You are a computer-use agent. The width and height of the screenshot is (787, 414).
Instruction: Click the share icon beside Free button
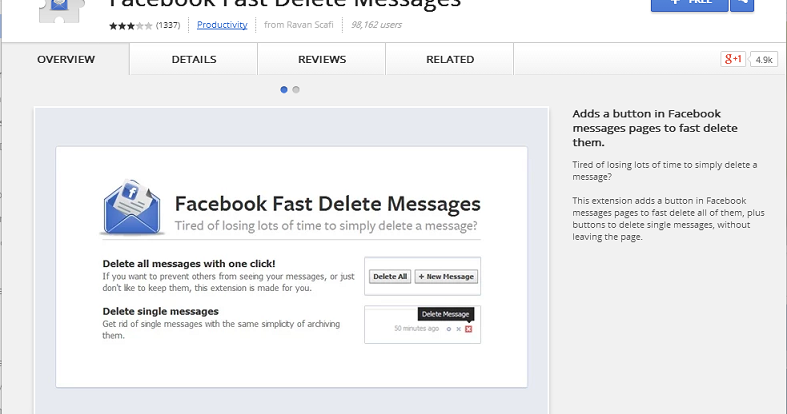(742, 4)
